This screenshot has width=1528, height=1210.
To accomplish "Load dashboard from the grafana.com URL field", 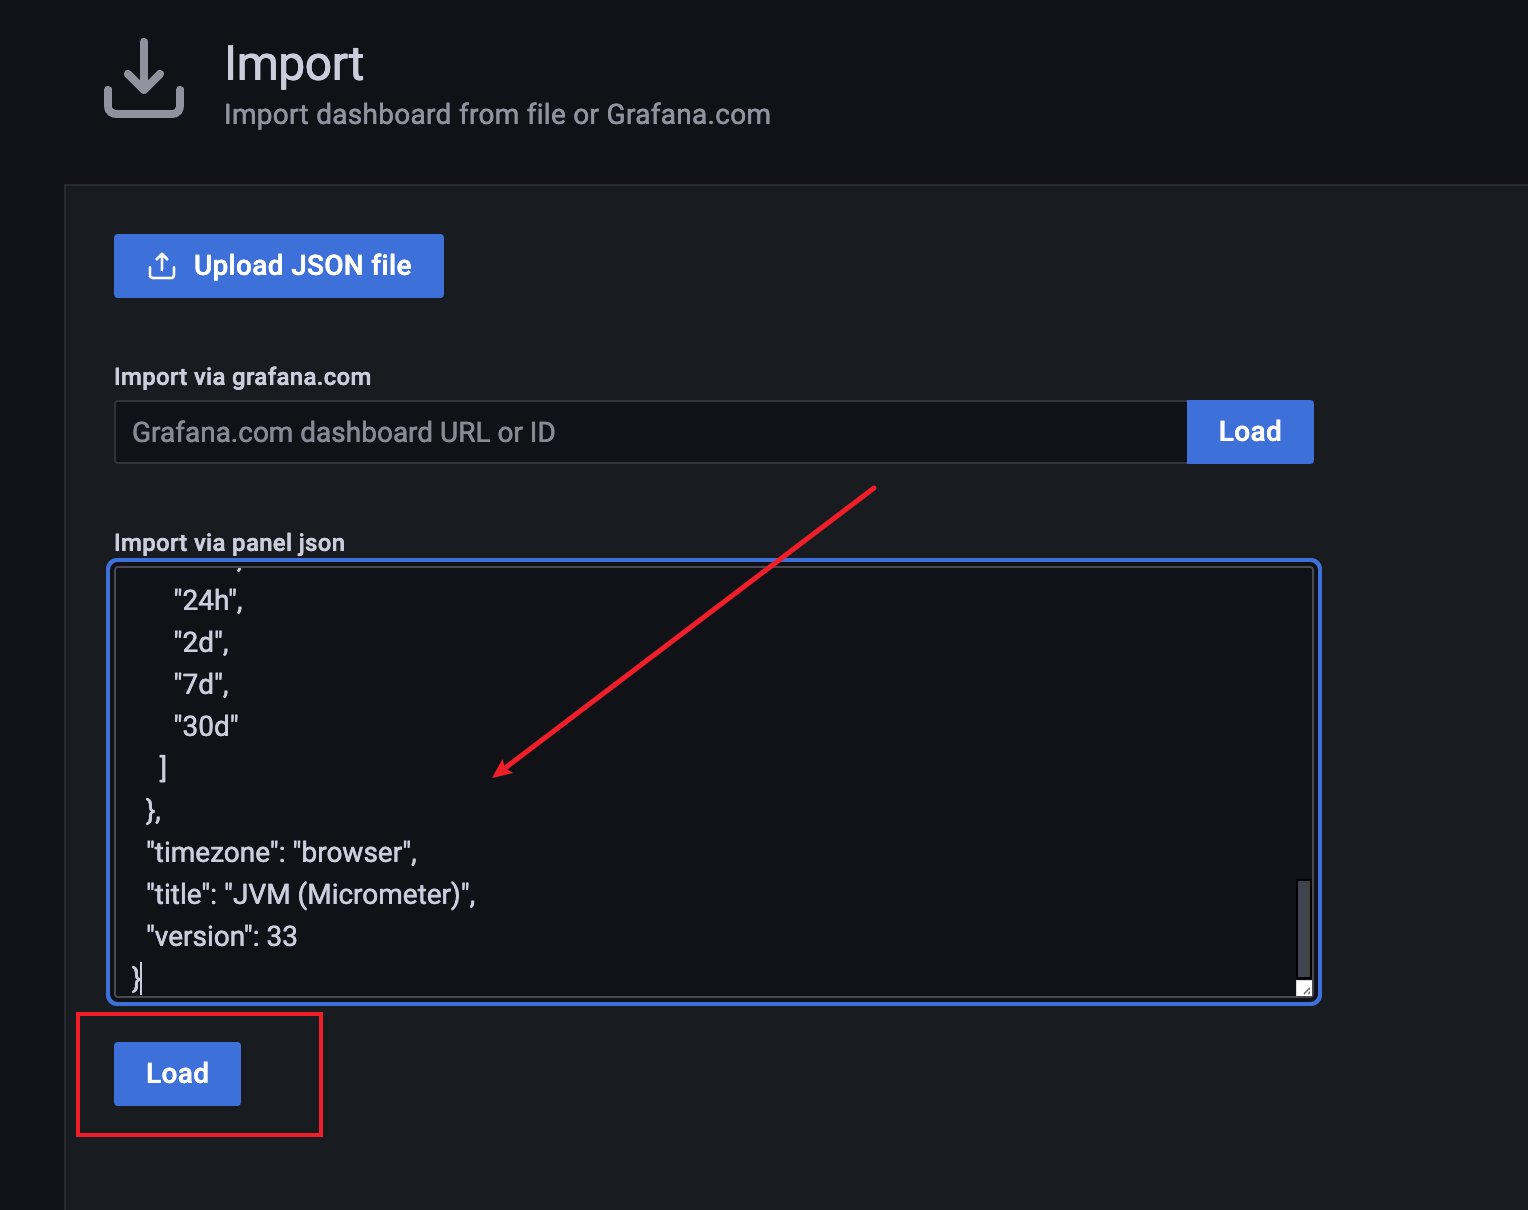I will tap(1249, 432).
